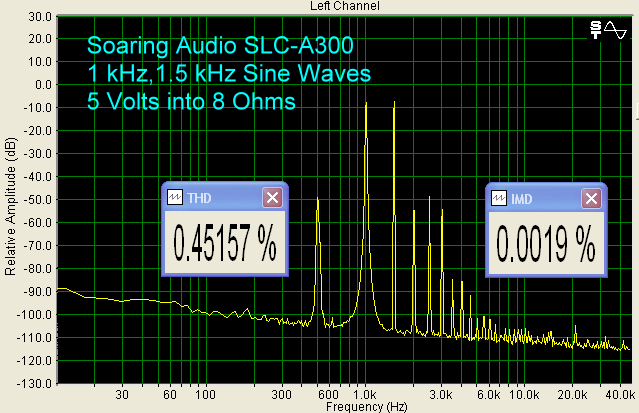Click the 300 frequency axis tick label
Image resolution: width=639 pixels, height=413 pixels.
[x=282, y=395]
